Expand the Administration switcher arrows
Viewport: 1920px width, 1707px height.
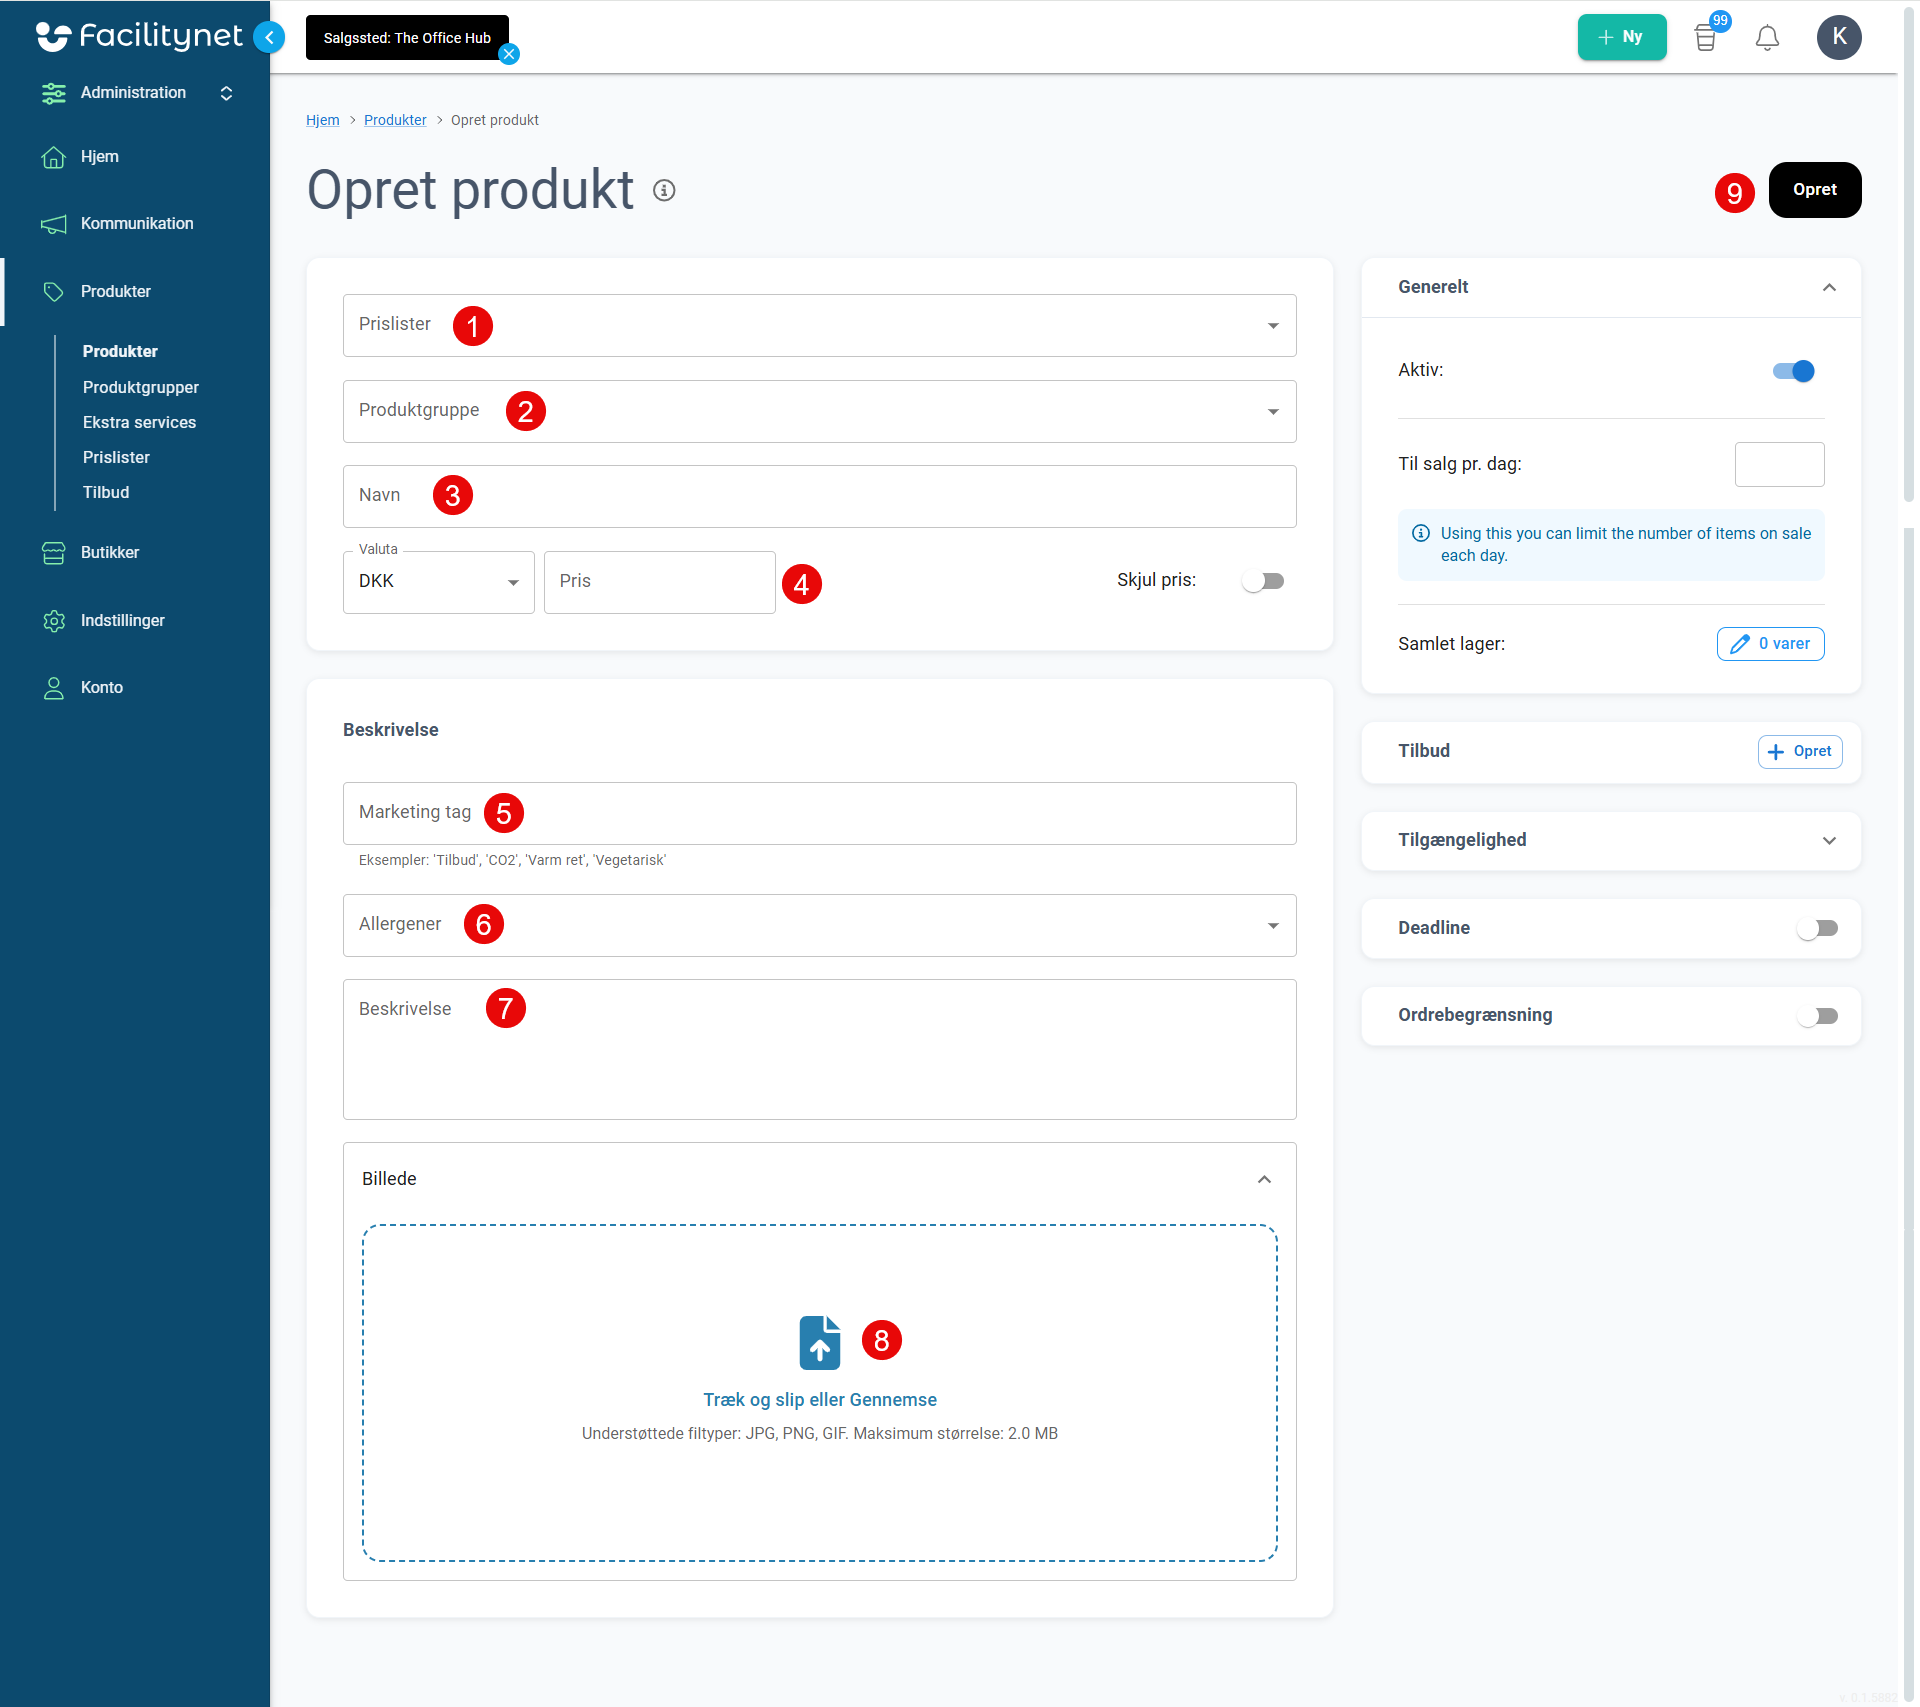226,93
